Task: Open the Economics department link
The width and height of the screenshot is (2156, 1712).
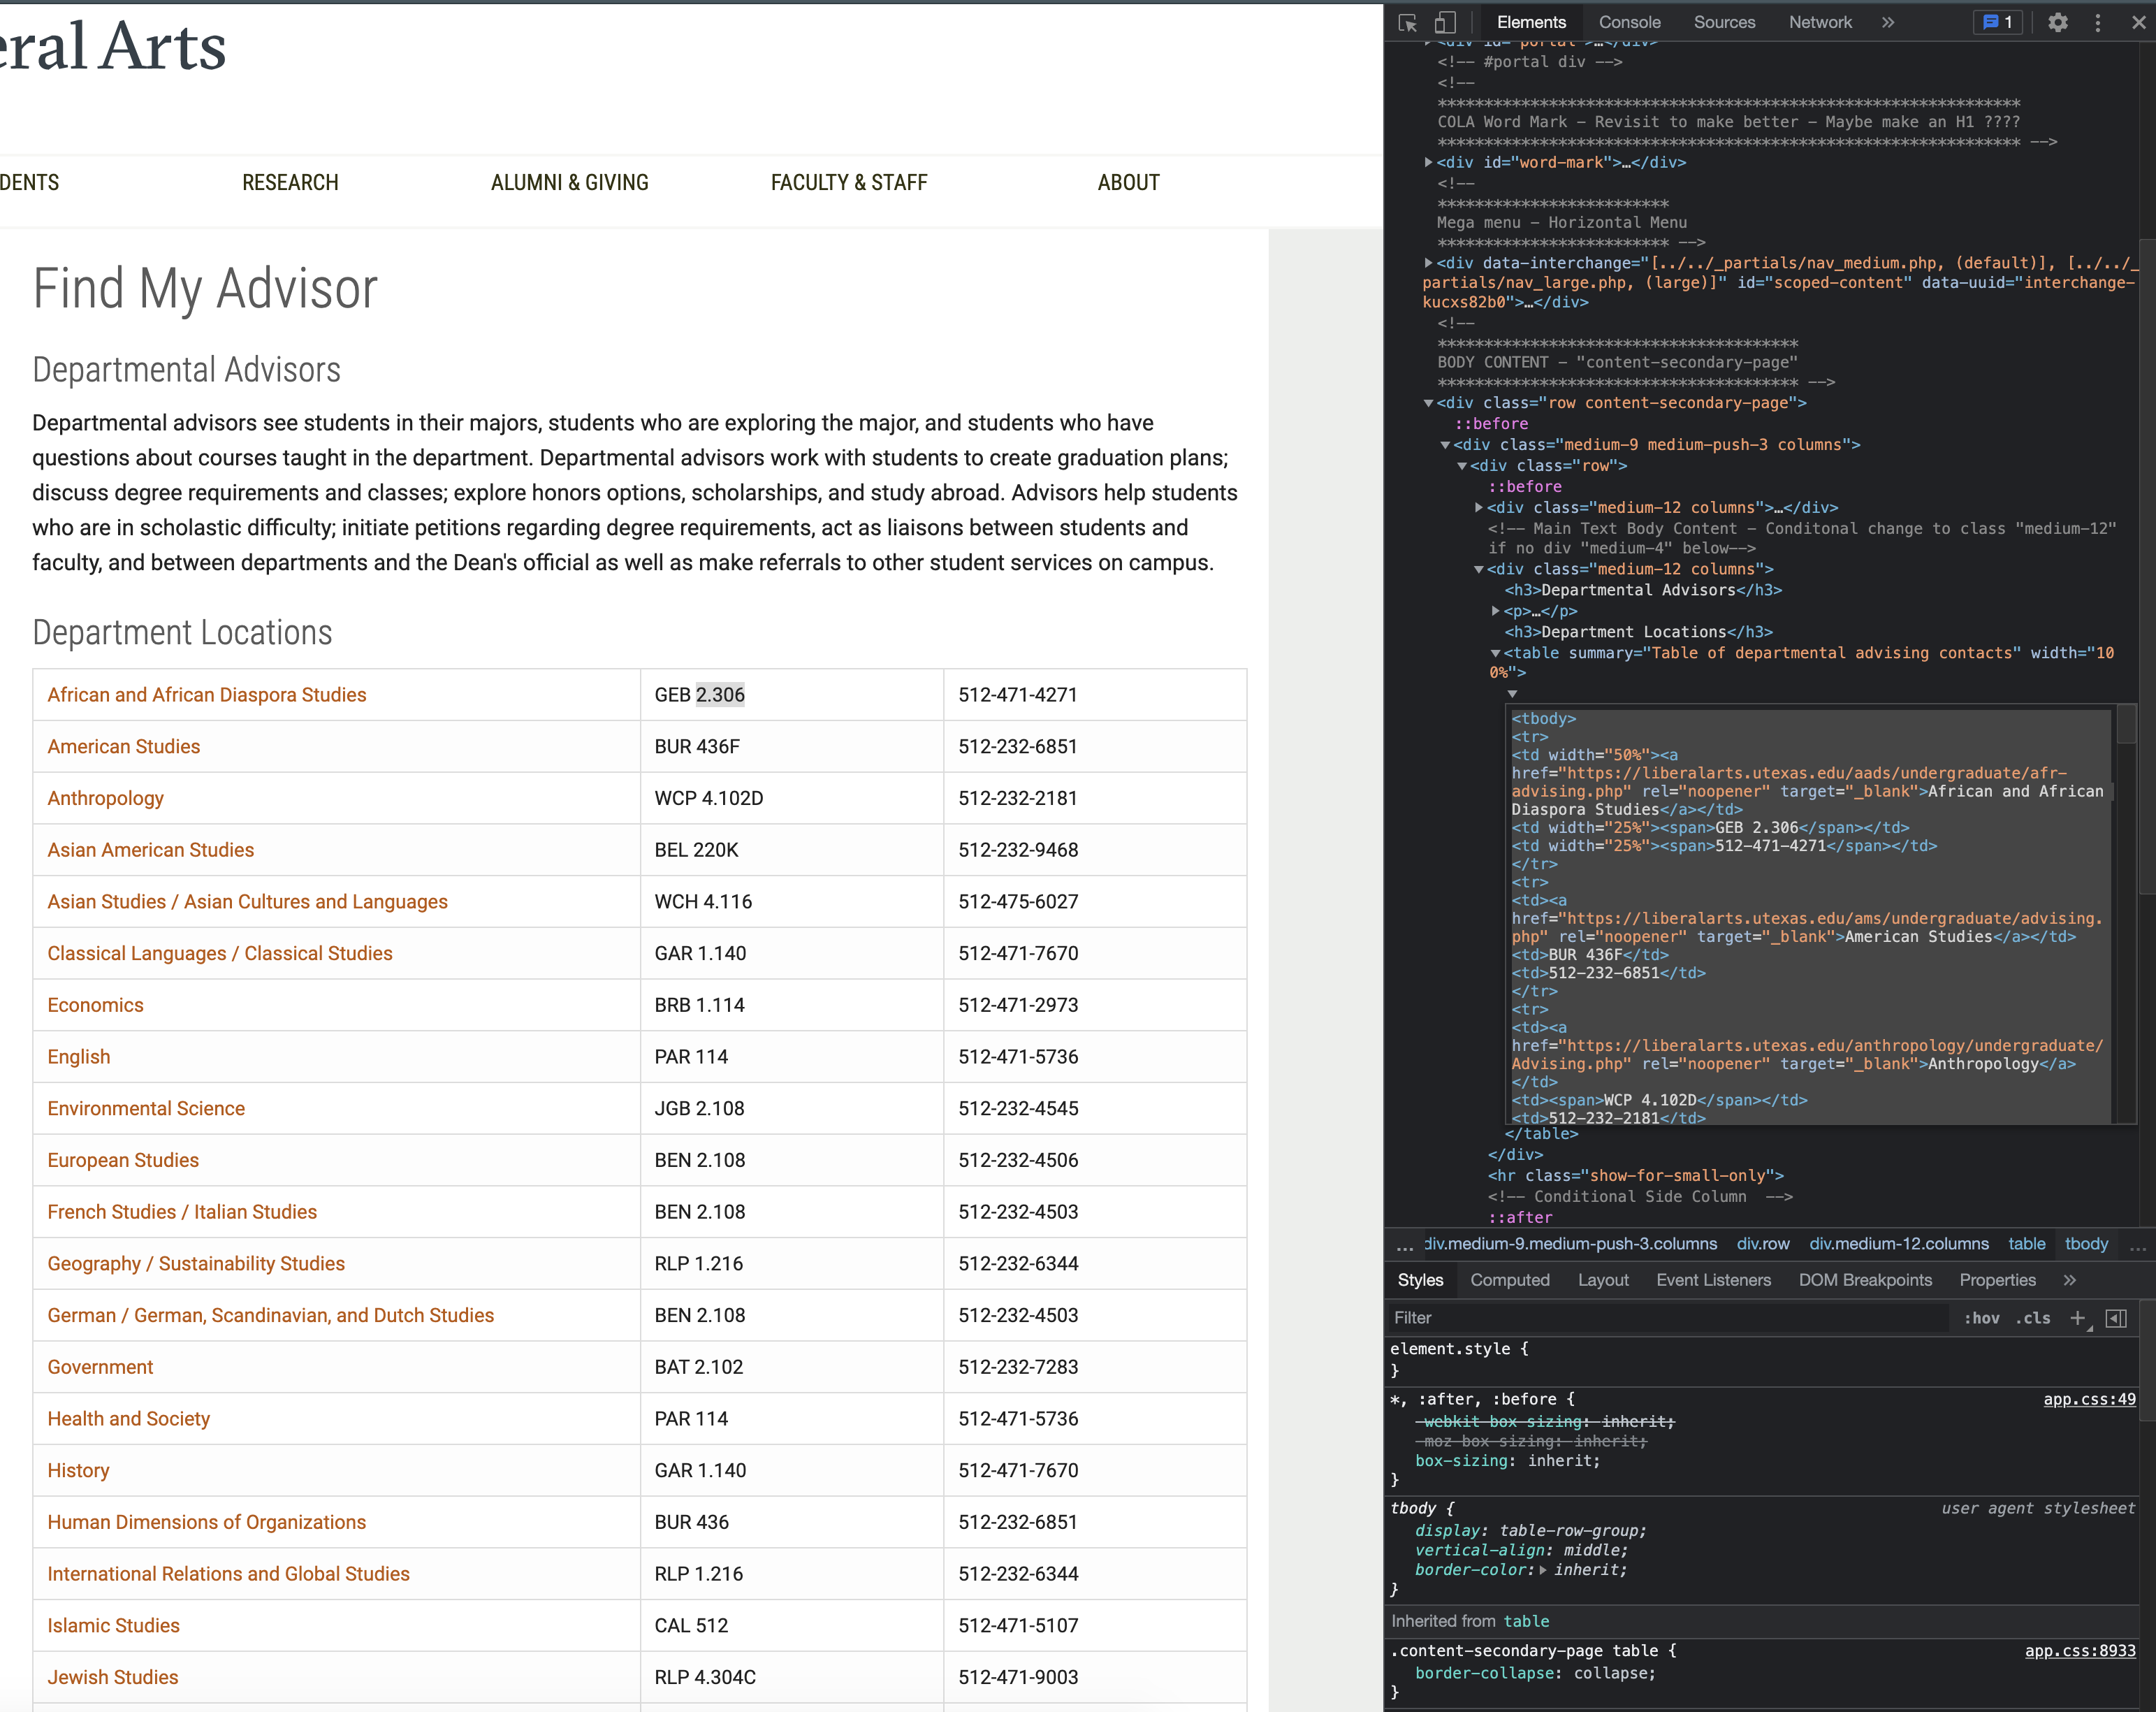Action: (95, 1005)
